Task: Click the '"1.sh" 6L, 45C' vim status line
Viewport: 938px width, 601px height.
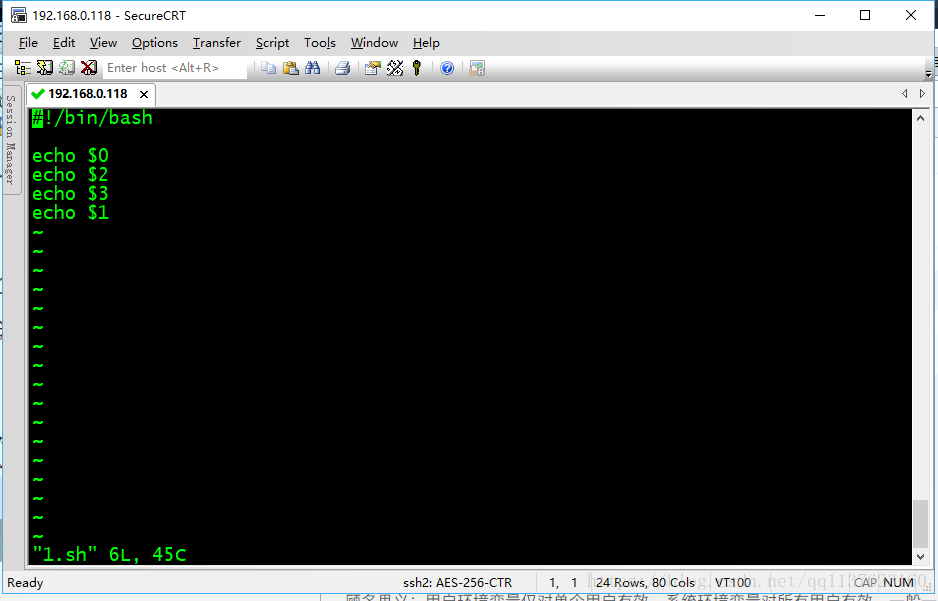Action: coord(109,554)
